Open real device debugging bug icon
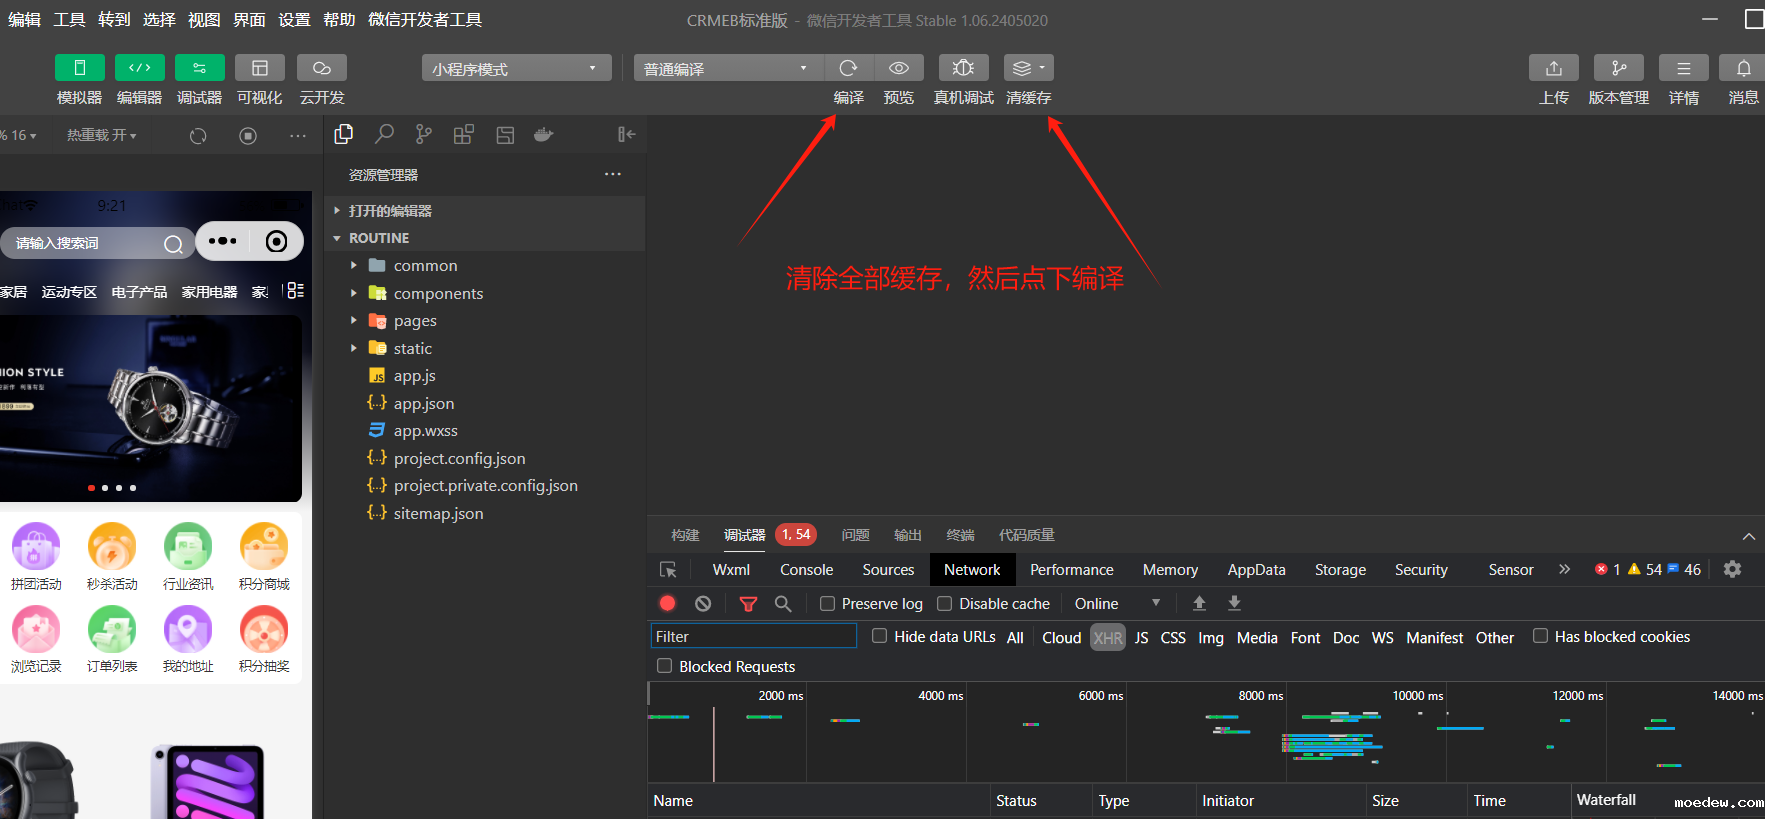The width and height of the screenshot is (1765, 819). tap(963, 68)
